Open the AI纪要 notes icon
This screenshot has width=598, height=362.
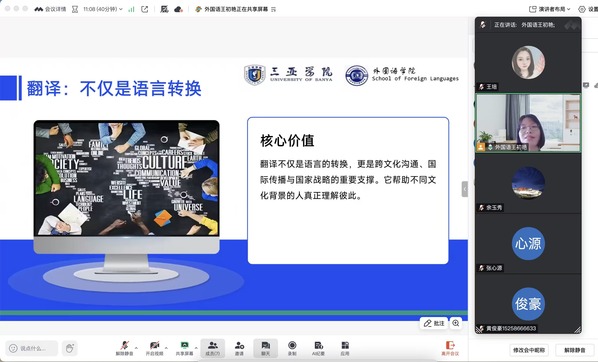click(318, 348)
